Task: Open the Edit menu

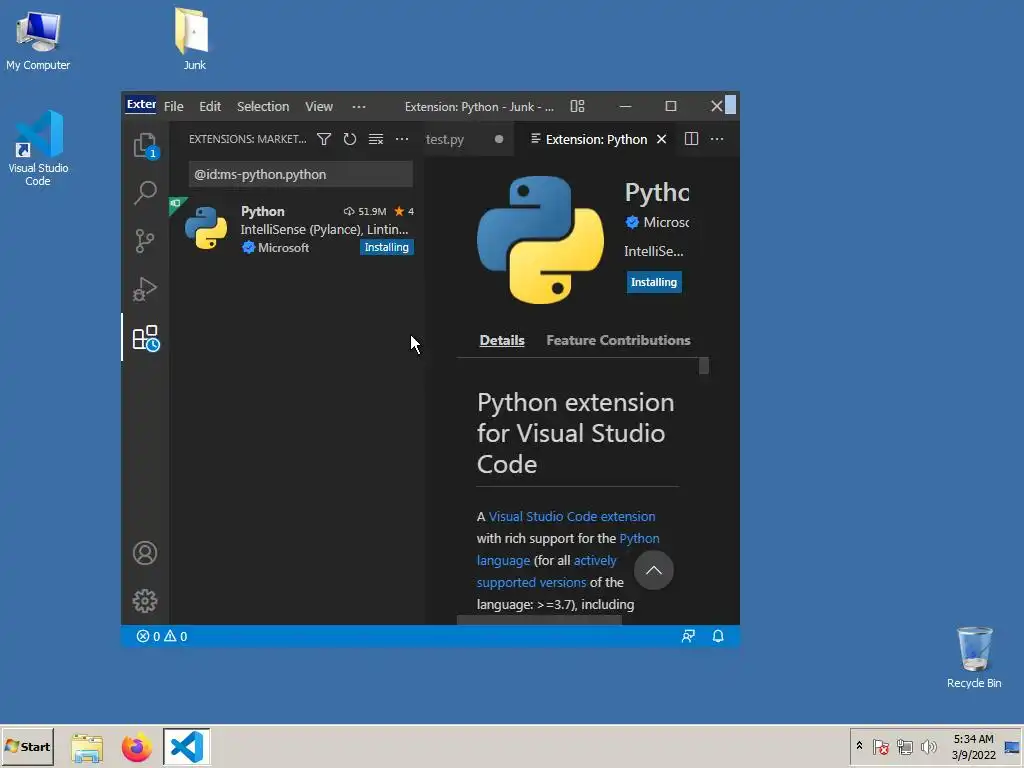Action: coord(210,106)
